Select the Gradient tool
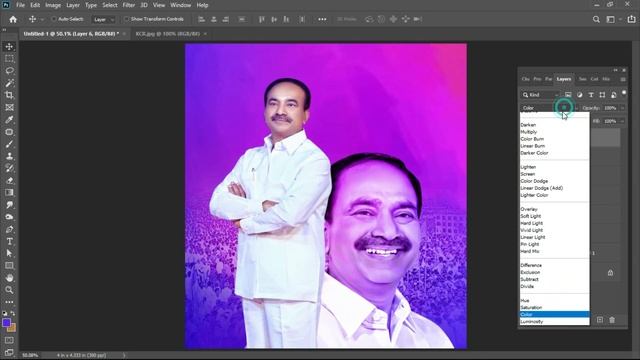The image size is (640, 360). click(9, 193)
